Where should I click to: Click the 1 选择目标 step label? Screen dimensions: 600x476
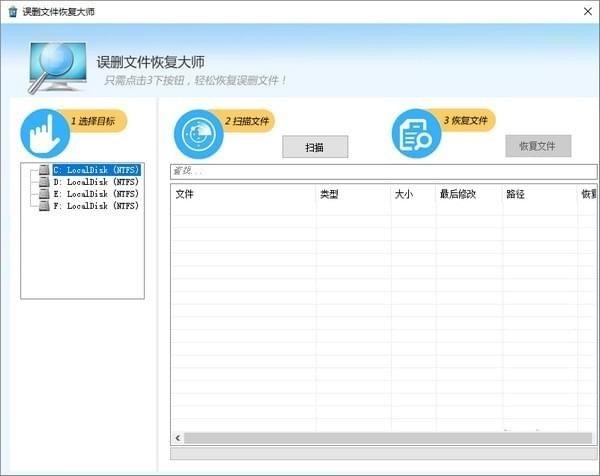click(x=93, y=121)
